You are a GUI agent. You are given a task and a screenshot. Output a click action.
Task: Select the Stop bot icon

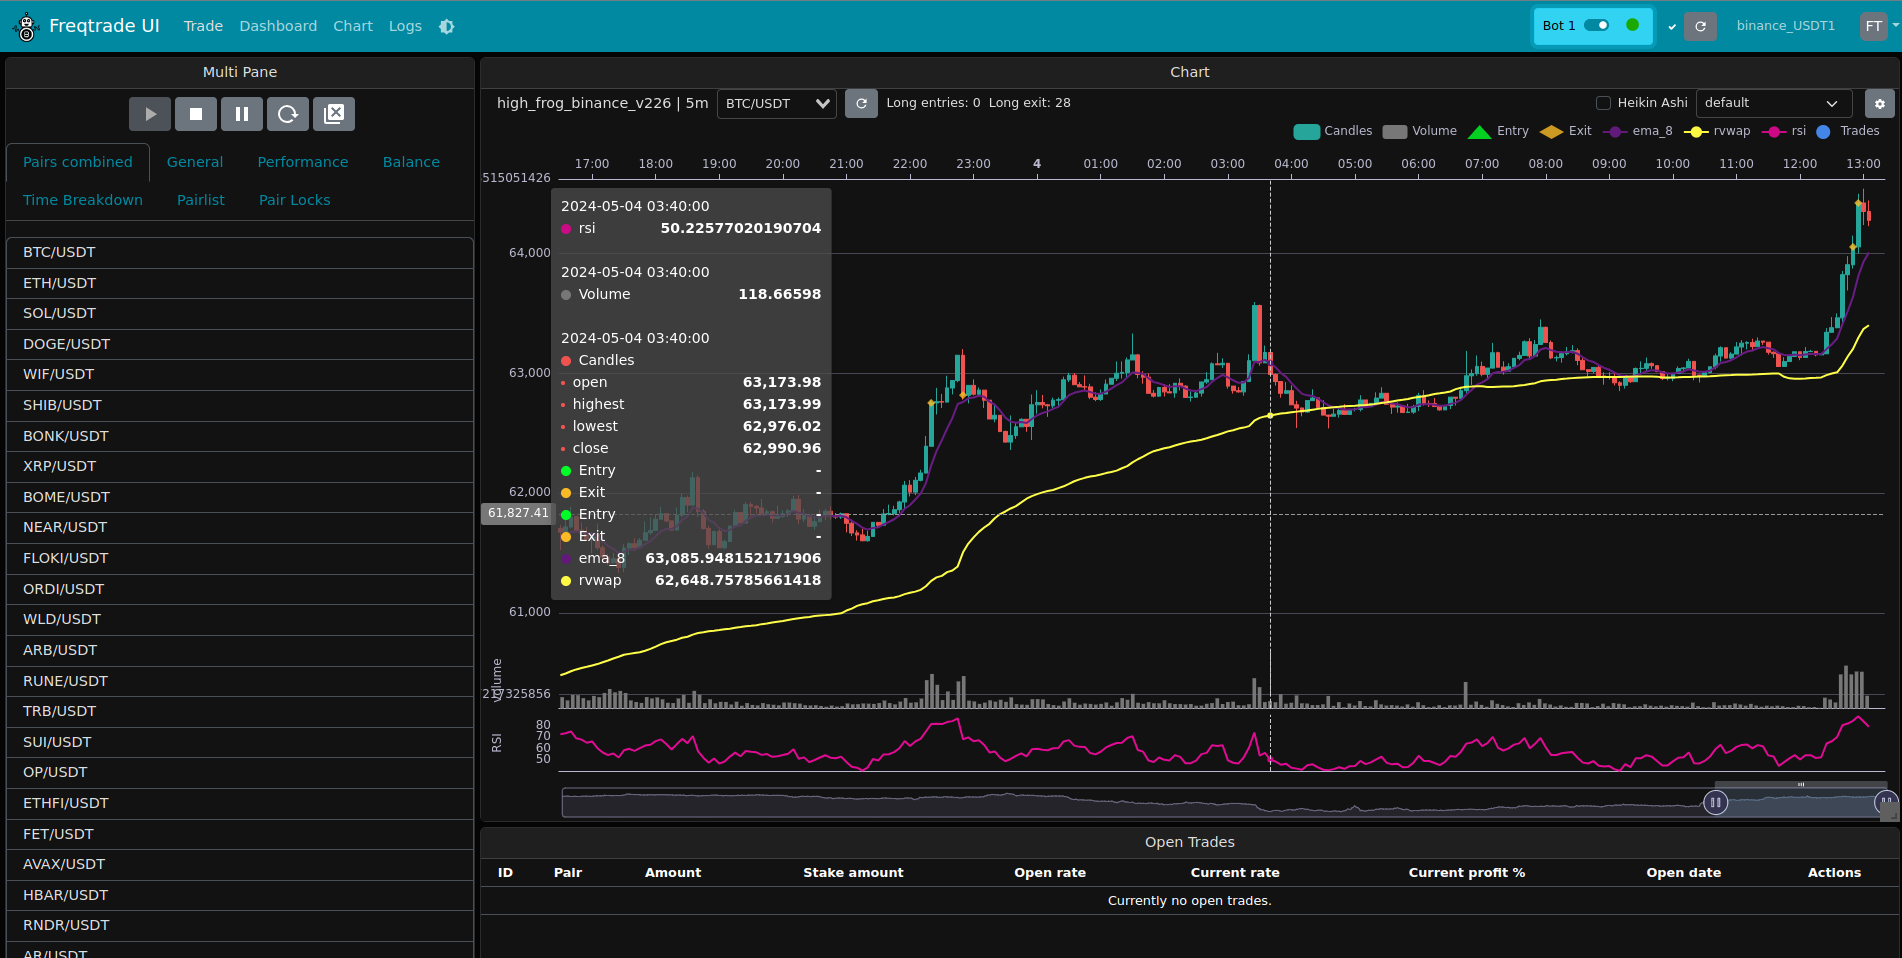click(196, 113)
